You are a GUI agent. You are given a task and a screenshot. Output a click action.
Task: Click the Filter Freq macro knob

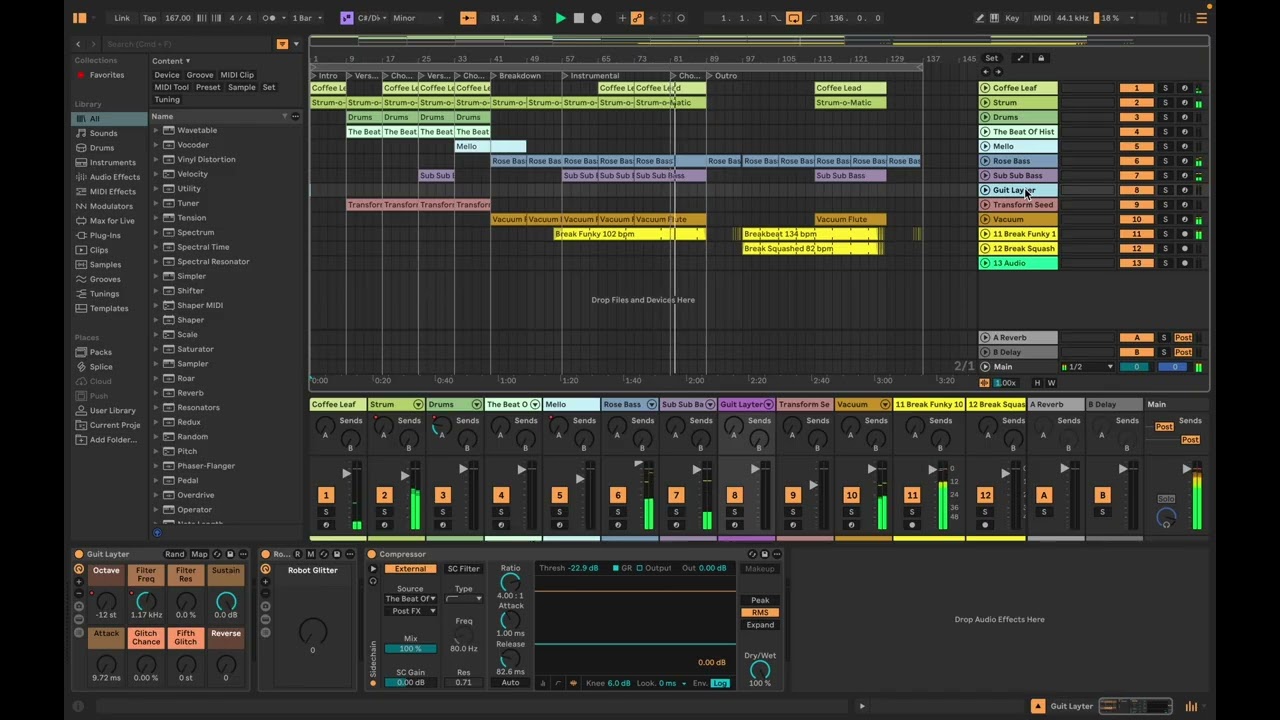pos(146,602)
